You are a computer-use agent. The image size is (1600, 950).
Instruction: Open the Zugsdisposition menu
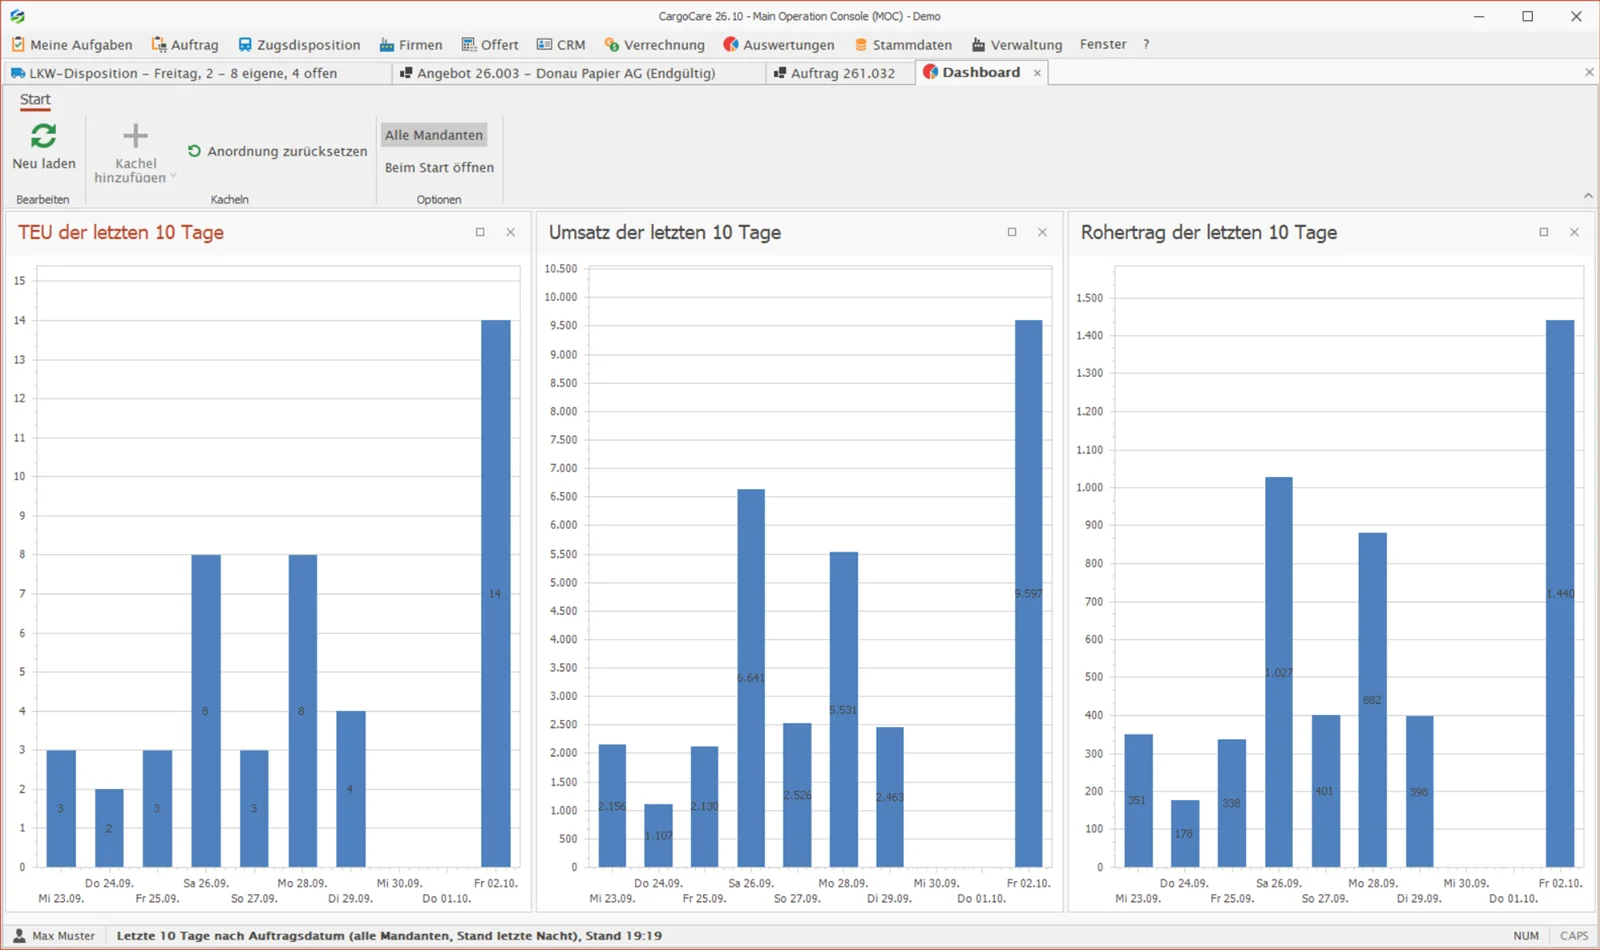pos(299,45)
